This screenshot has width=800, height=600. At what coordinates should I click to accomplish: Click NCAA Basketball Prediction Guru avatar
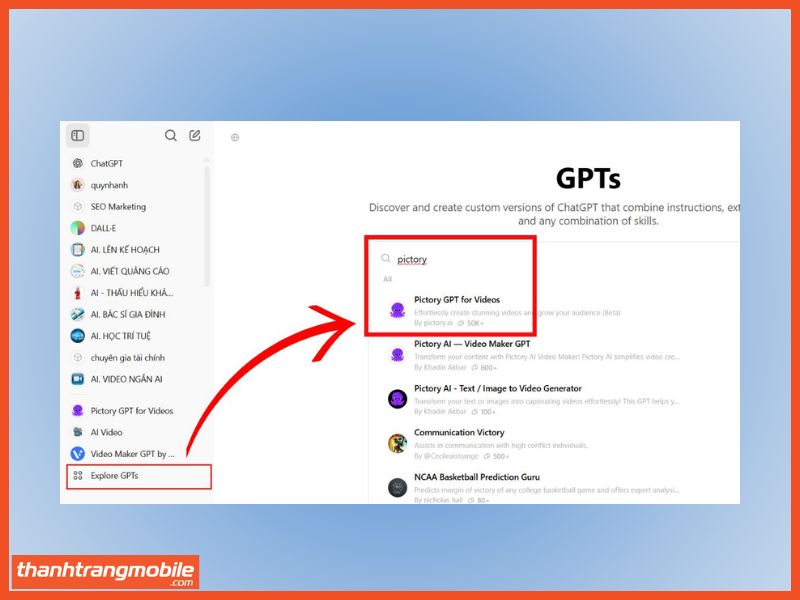point(397,488)
